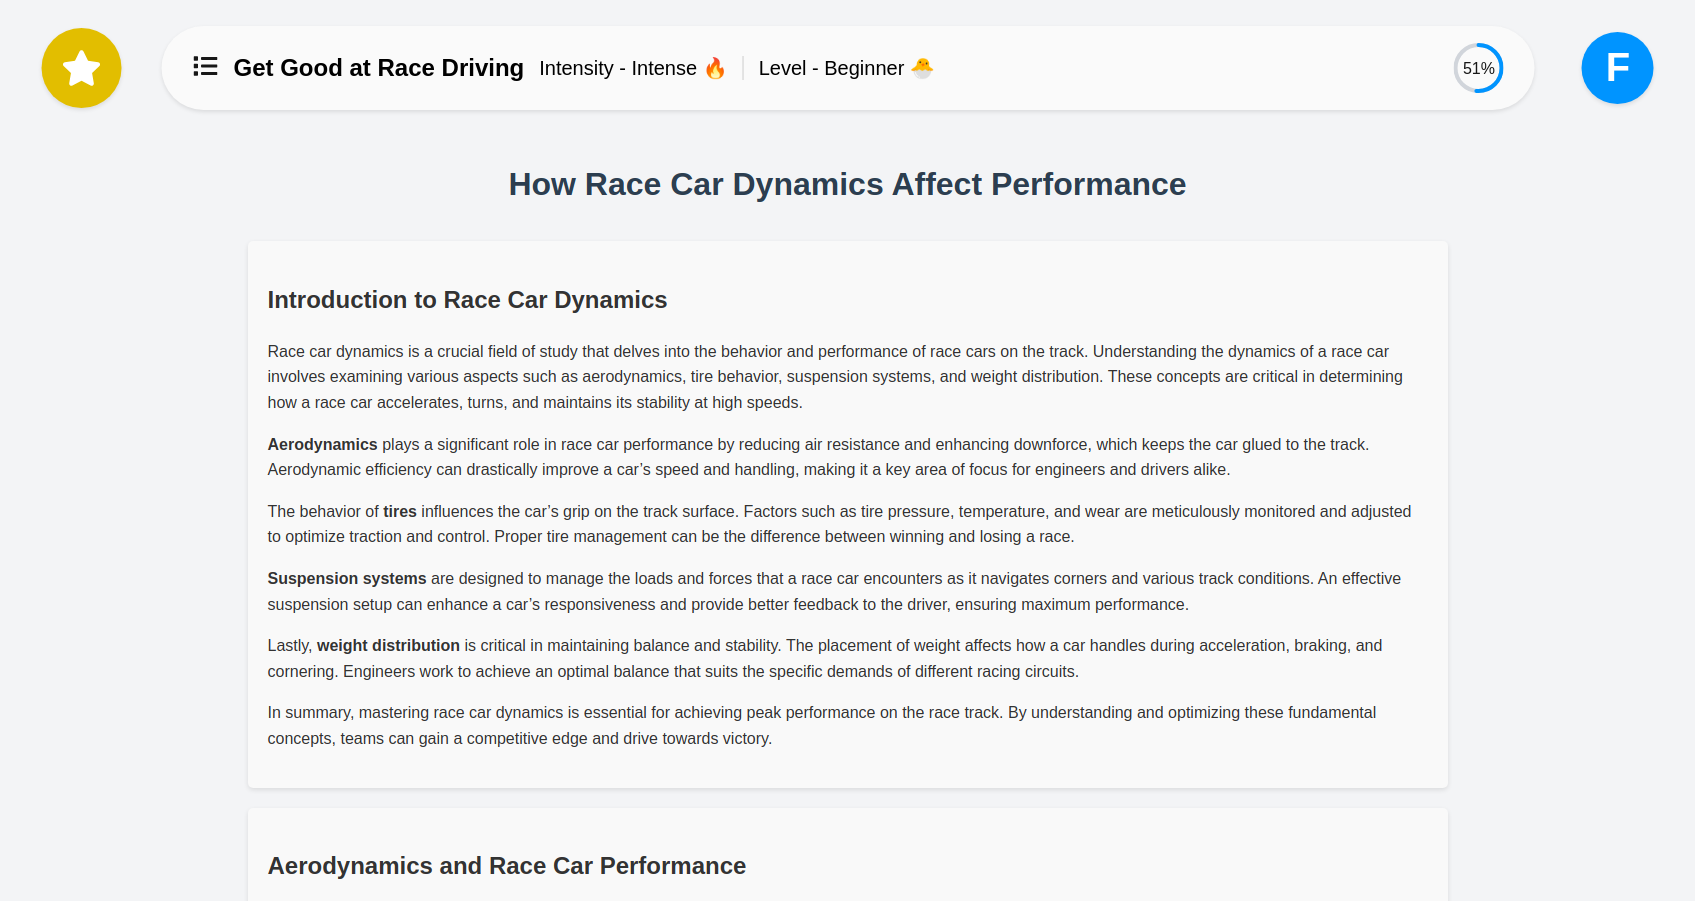Click the 51% progress ring
Image resolution: width=1695 pixels, height=901 pixels.
[1478, 68]
